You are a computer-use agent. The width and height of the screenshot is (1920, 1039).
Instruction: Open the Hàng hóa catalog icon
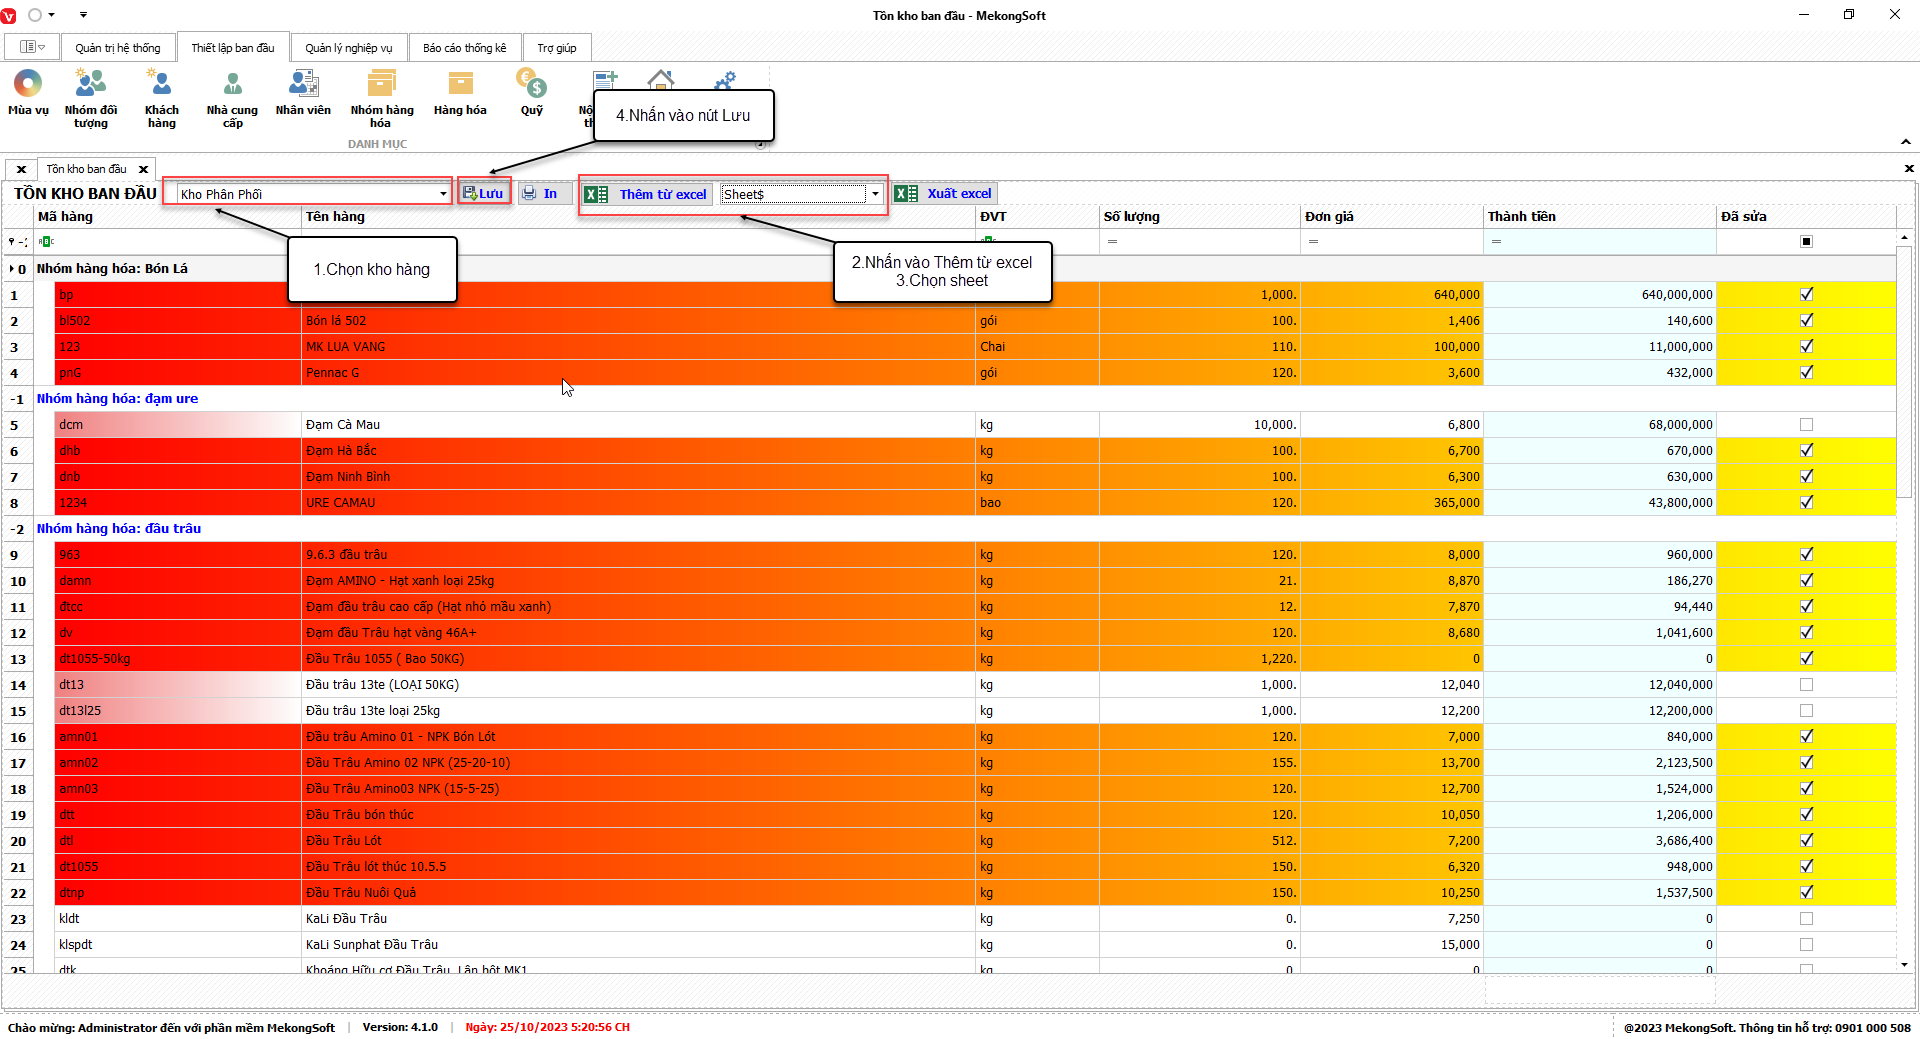click(460, 85)
